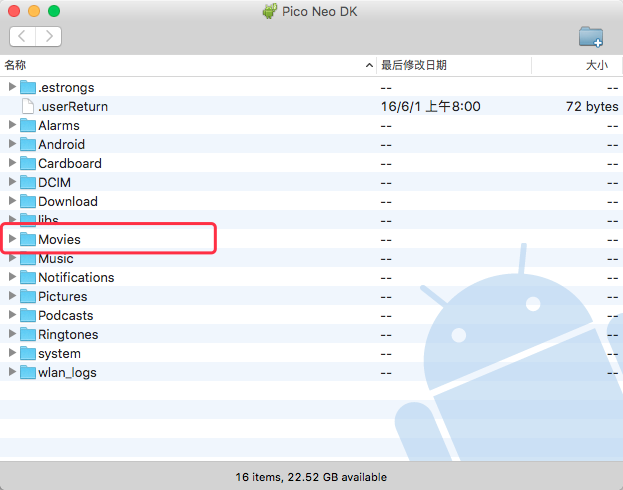
Task: Sort by the 大小 column header
Action: point(594,65)
